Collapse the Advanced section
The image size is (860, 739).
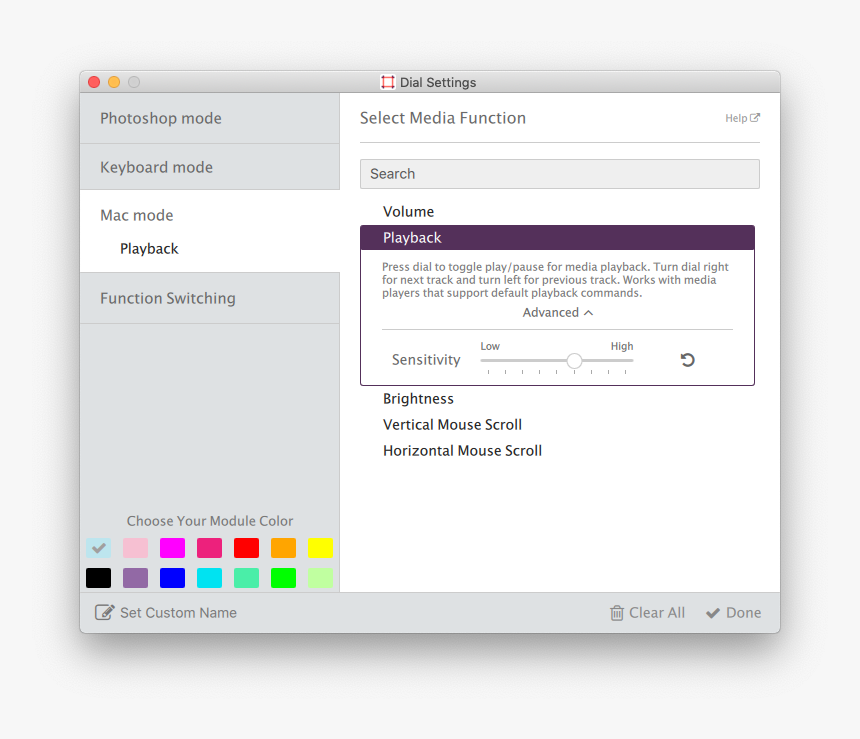click(x=557, y=312)
